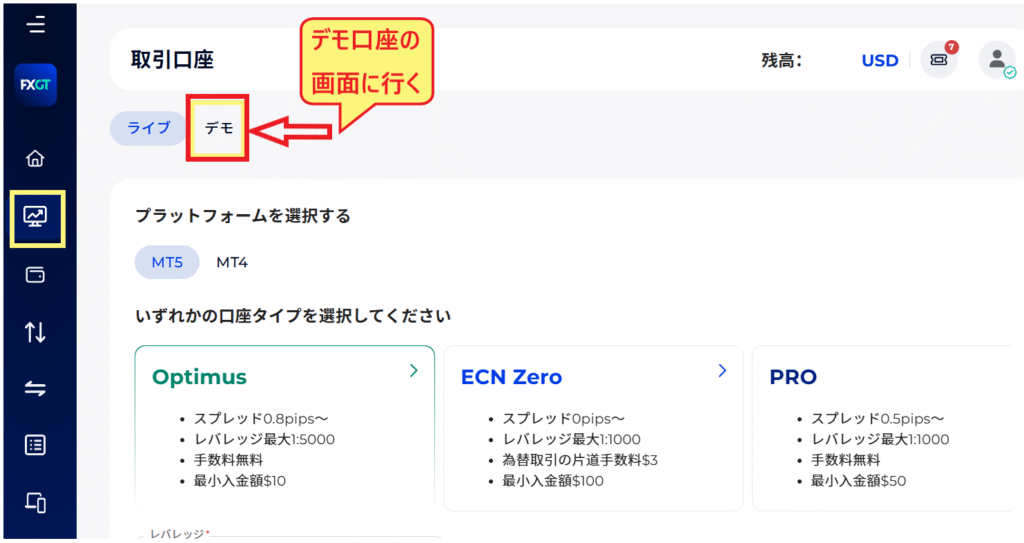Click the USD balance currency
This screenshot has width=1024, height=543.
(x=880, y=60)
